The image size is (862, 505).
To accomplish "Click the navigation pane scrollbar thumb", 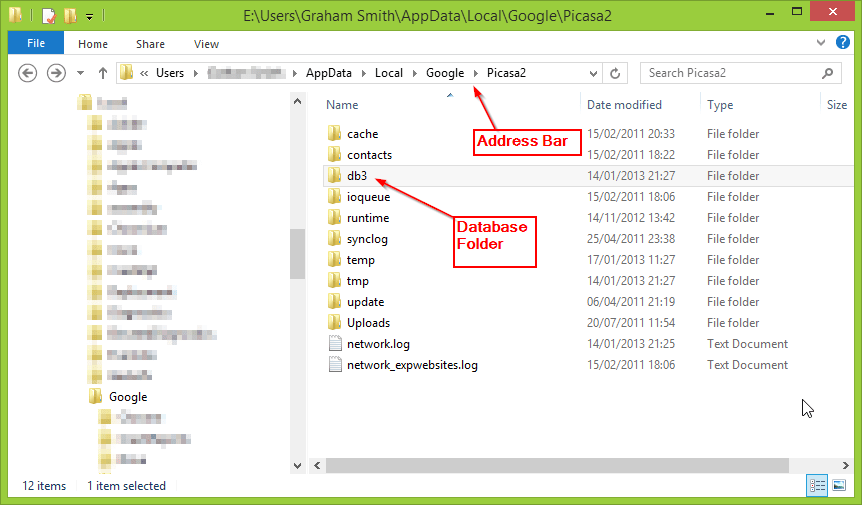I will (297, 254).
